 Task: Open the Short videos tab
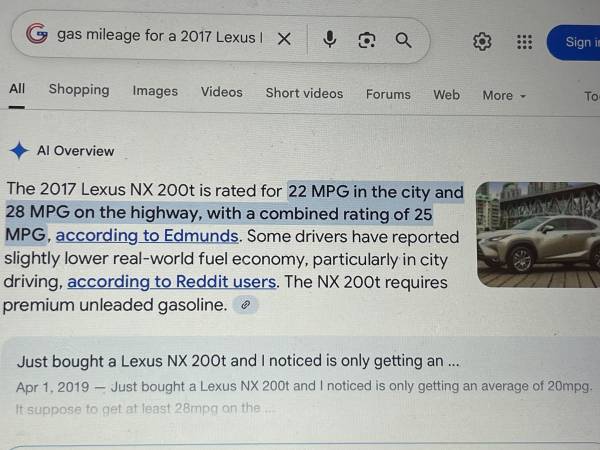(x=304, y=93)
